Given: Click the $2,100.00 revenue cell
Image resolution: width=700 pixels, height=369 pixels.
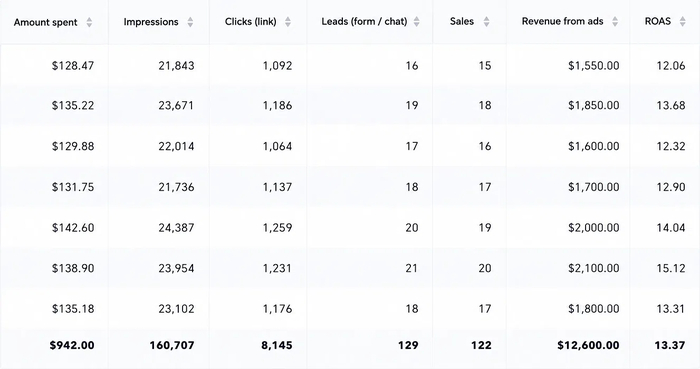Looking at the screenshot, I should click(594, 269).
